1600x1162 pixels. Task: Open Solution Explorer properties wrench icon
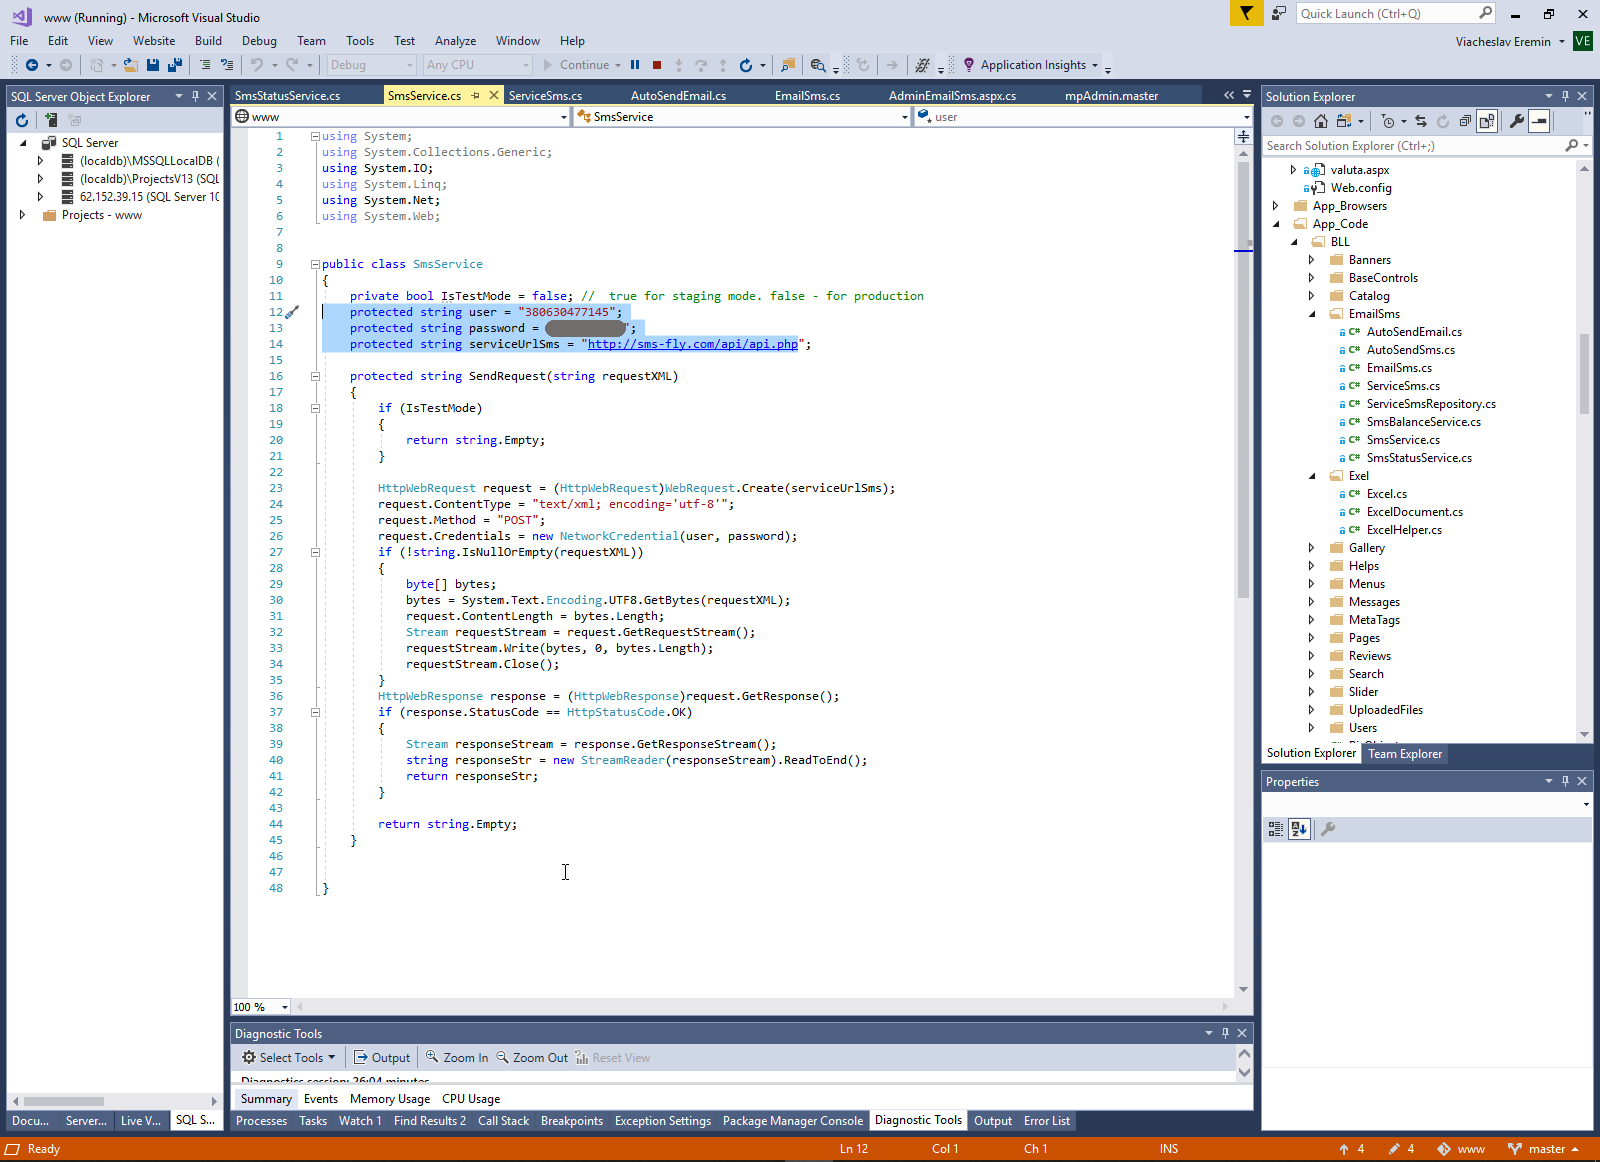click(1517, 121)
